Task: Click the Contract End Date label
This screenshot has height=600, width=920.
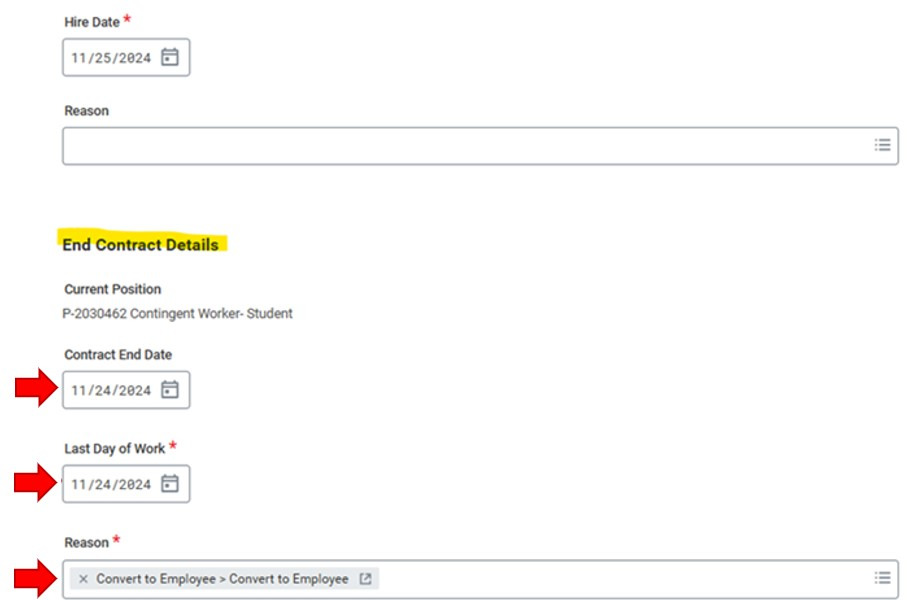Action: point(118,355)
